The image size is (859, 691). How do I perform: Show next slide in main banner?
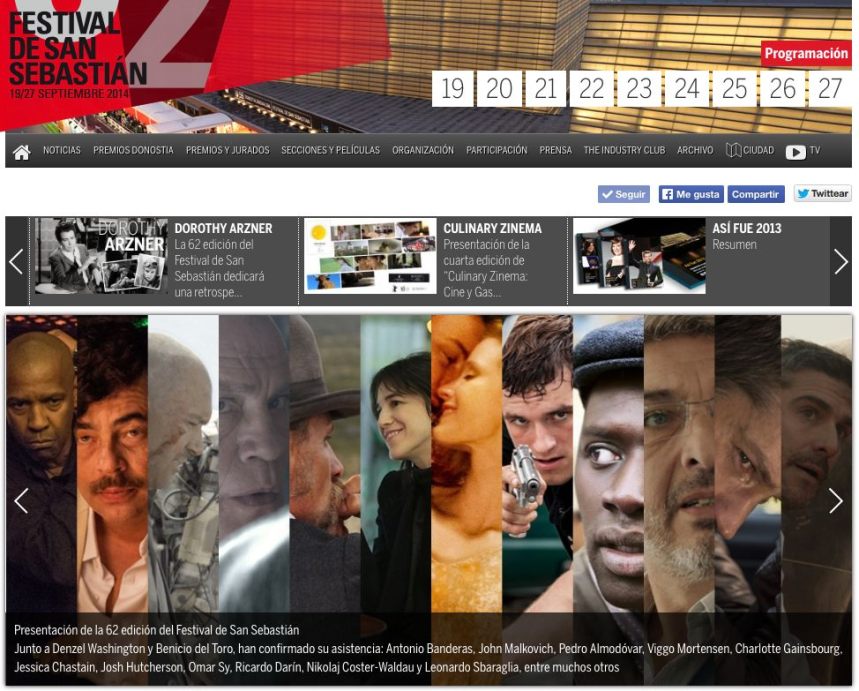pos(835,500)
